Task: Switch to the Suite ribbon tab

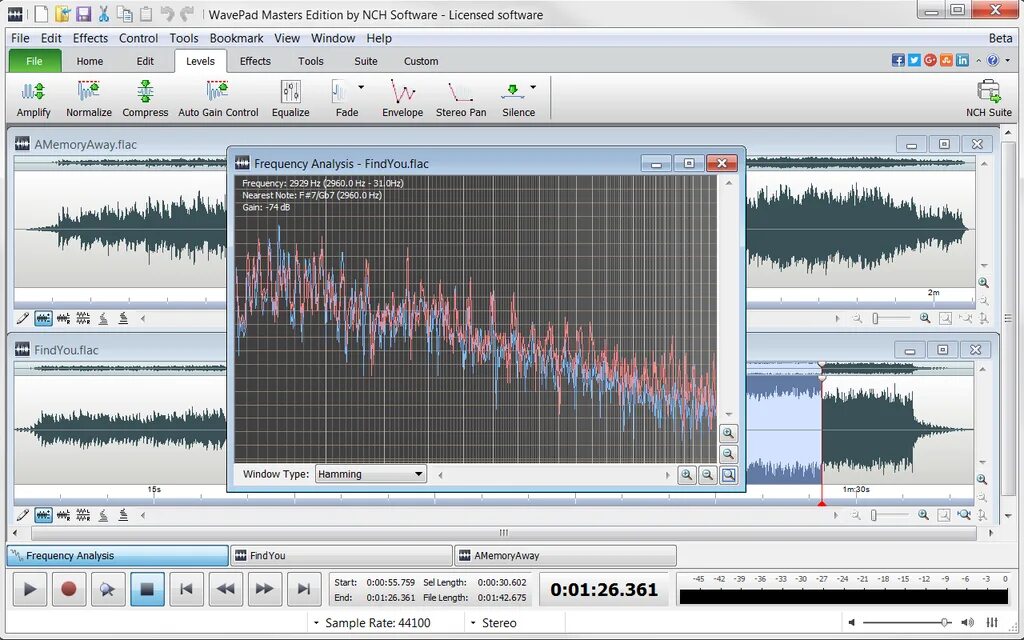Action: [x=366, y=61]
